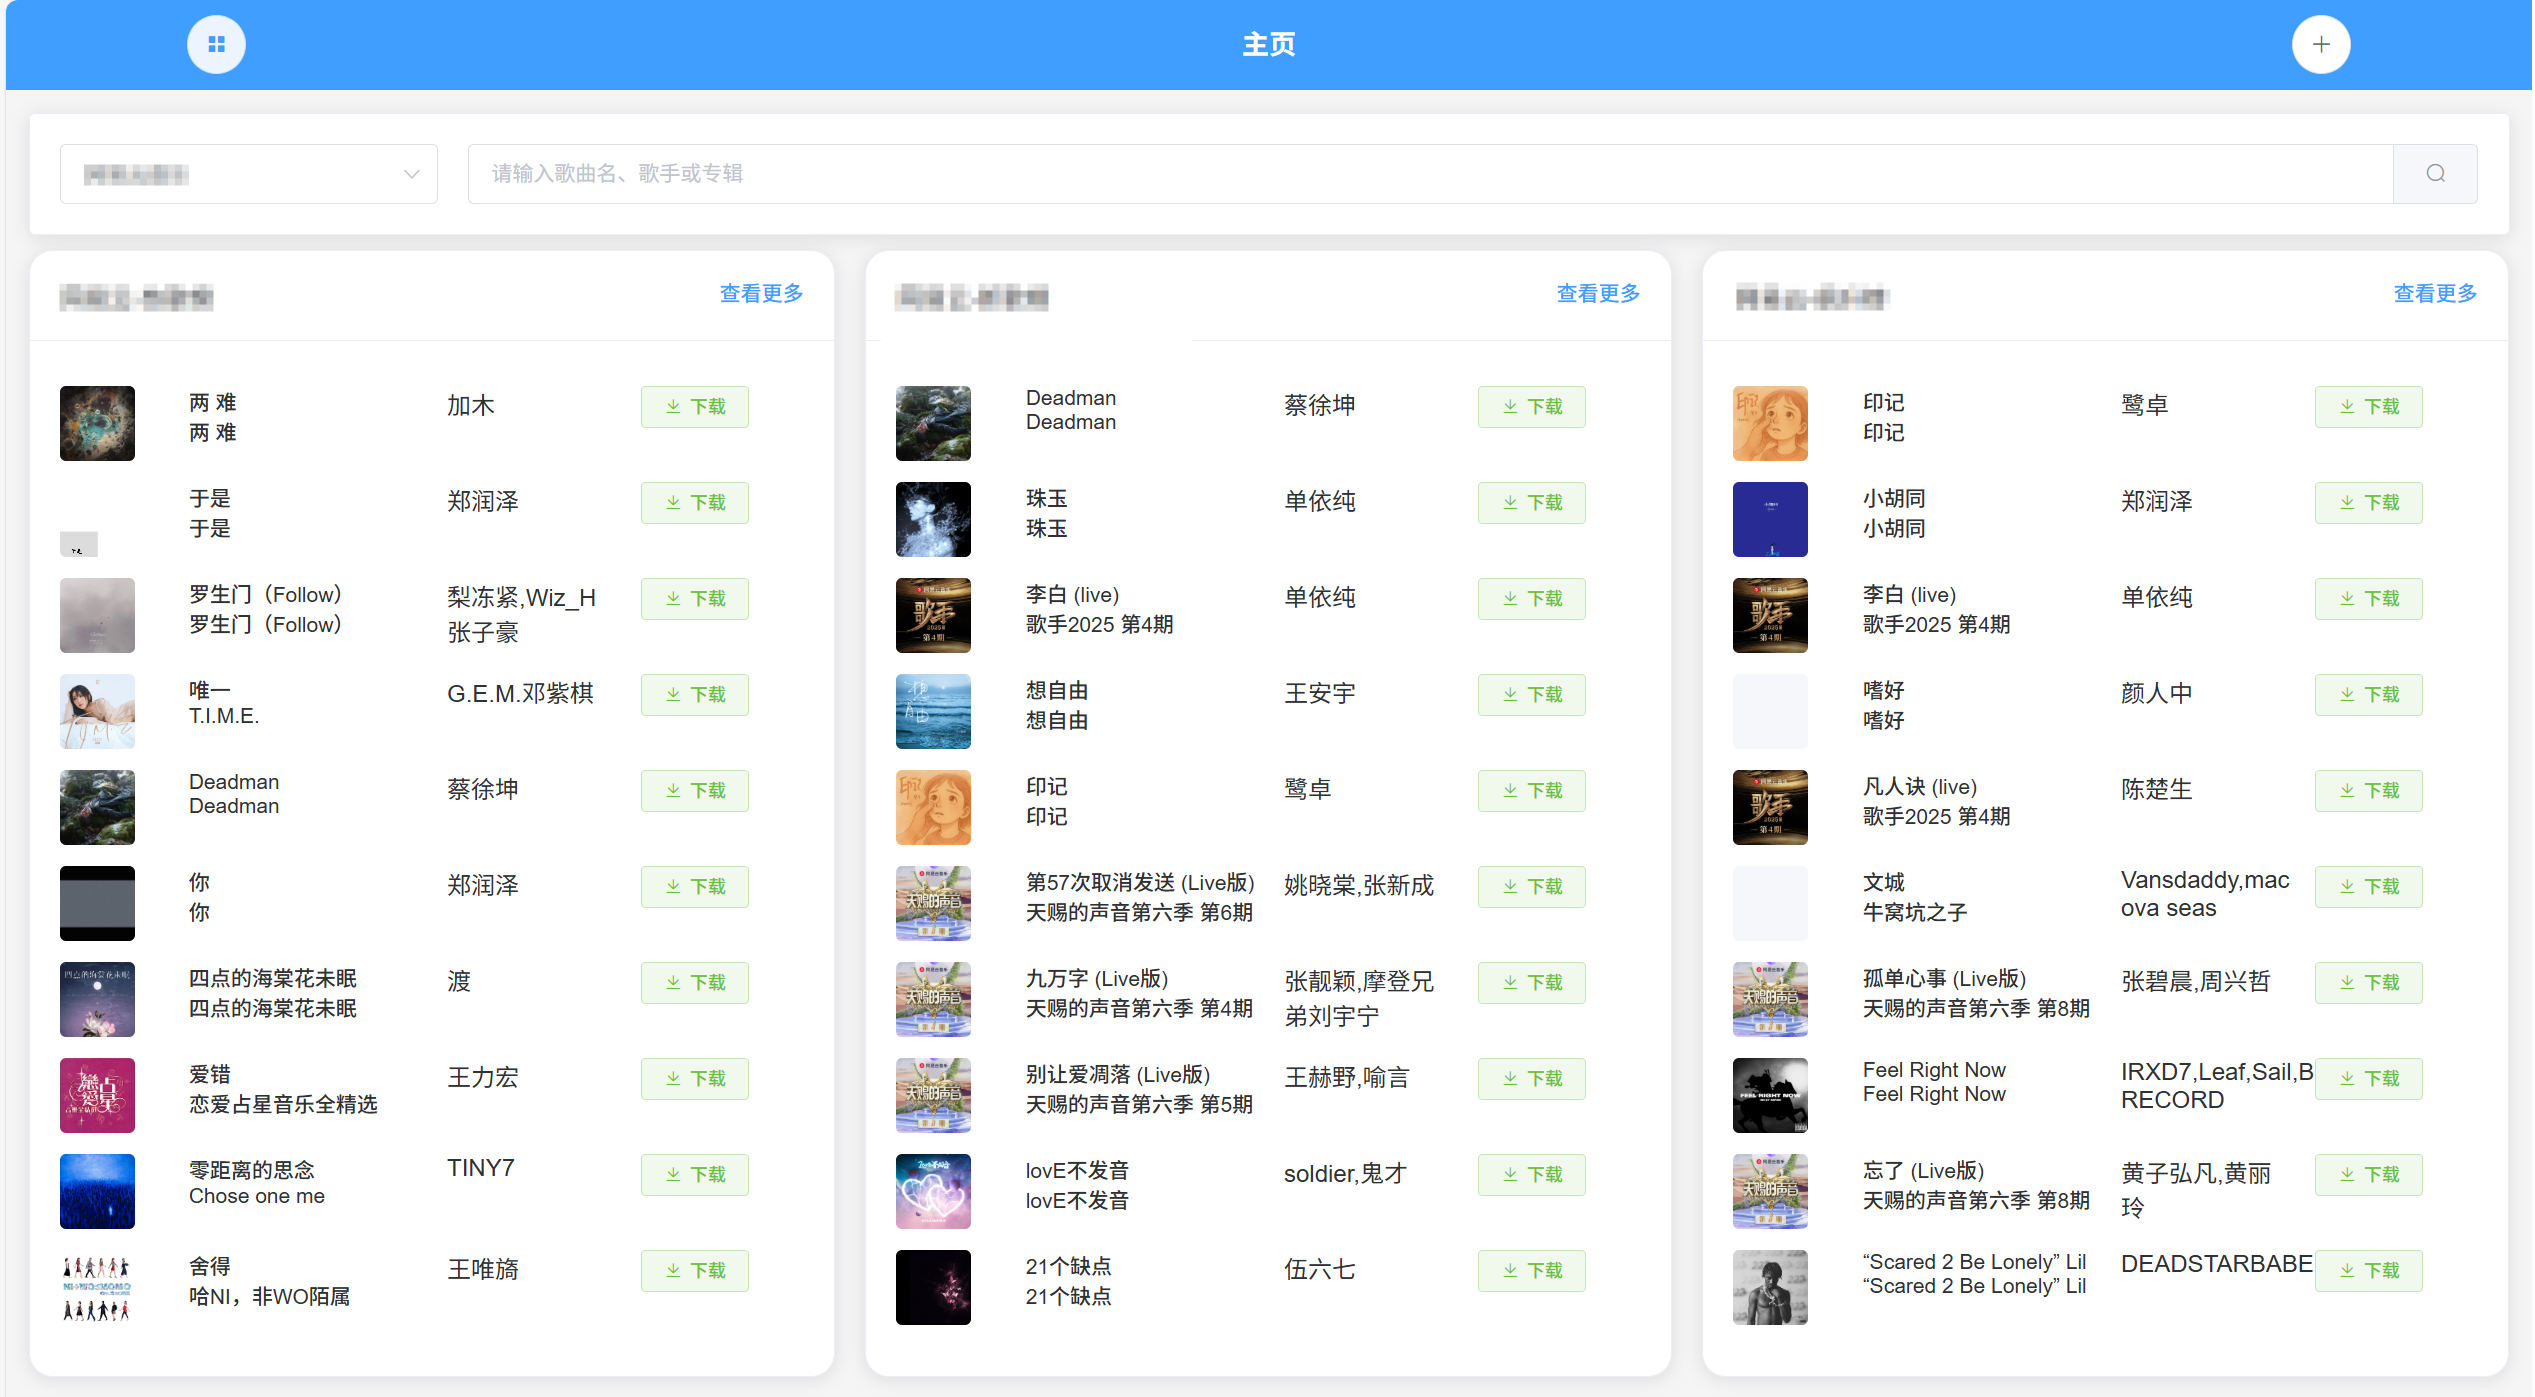Click the Feel Right Now album art
Screen dimensions: 2535x1397
1769,1095
